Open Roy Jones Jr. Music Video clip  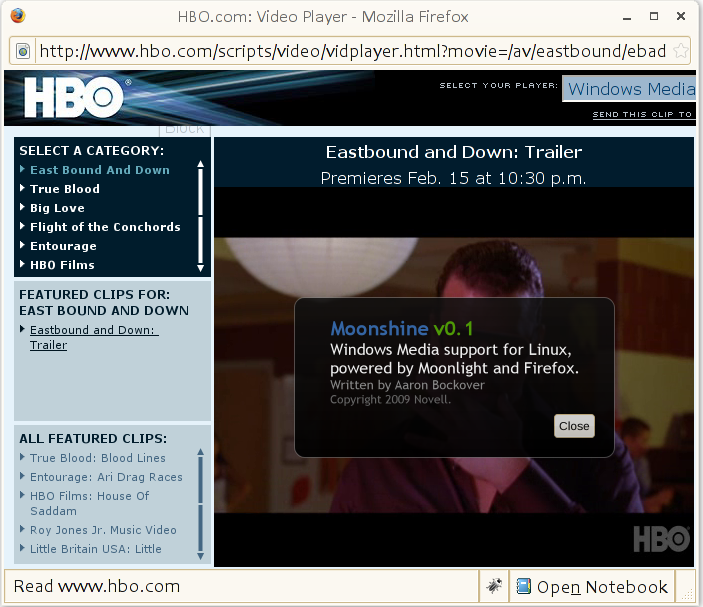click(x=103, y=530)
